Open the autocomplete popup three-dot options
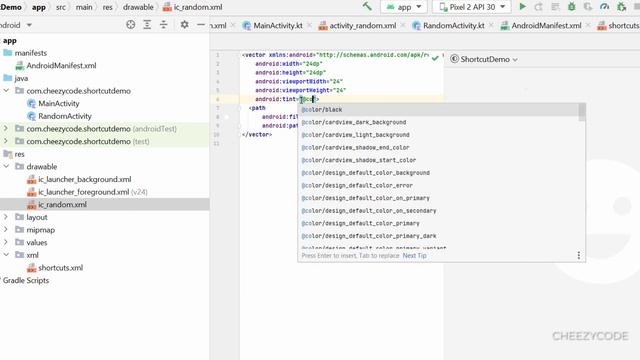This screenshot has width=640, height=360. tap(578, 256)
